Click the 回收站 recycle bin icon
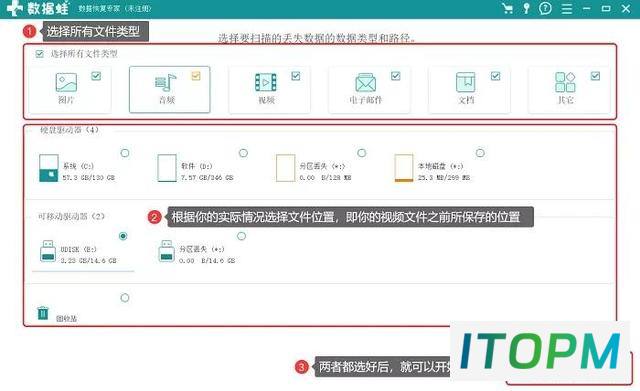The image size is (640, 391). click(43, 313)
